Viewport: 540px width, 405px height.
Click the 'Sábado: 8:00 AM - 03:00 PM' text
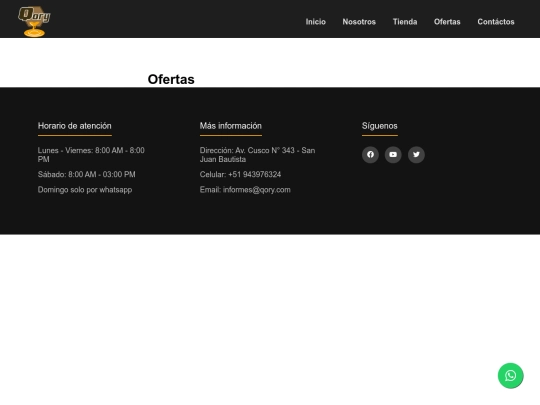(x=86, y=174)
